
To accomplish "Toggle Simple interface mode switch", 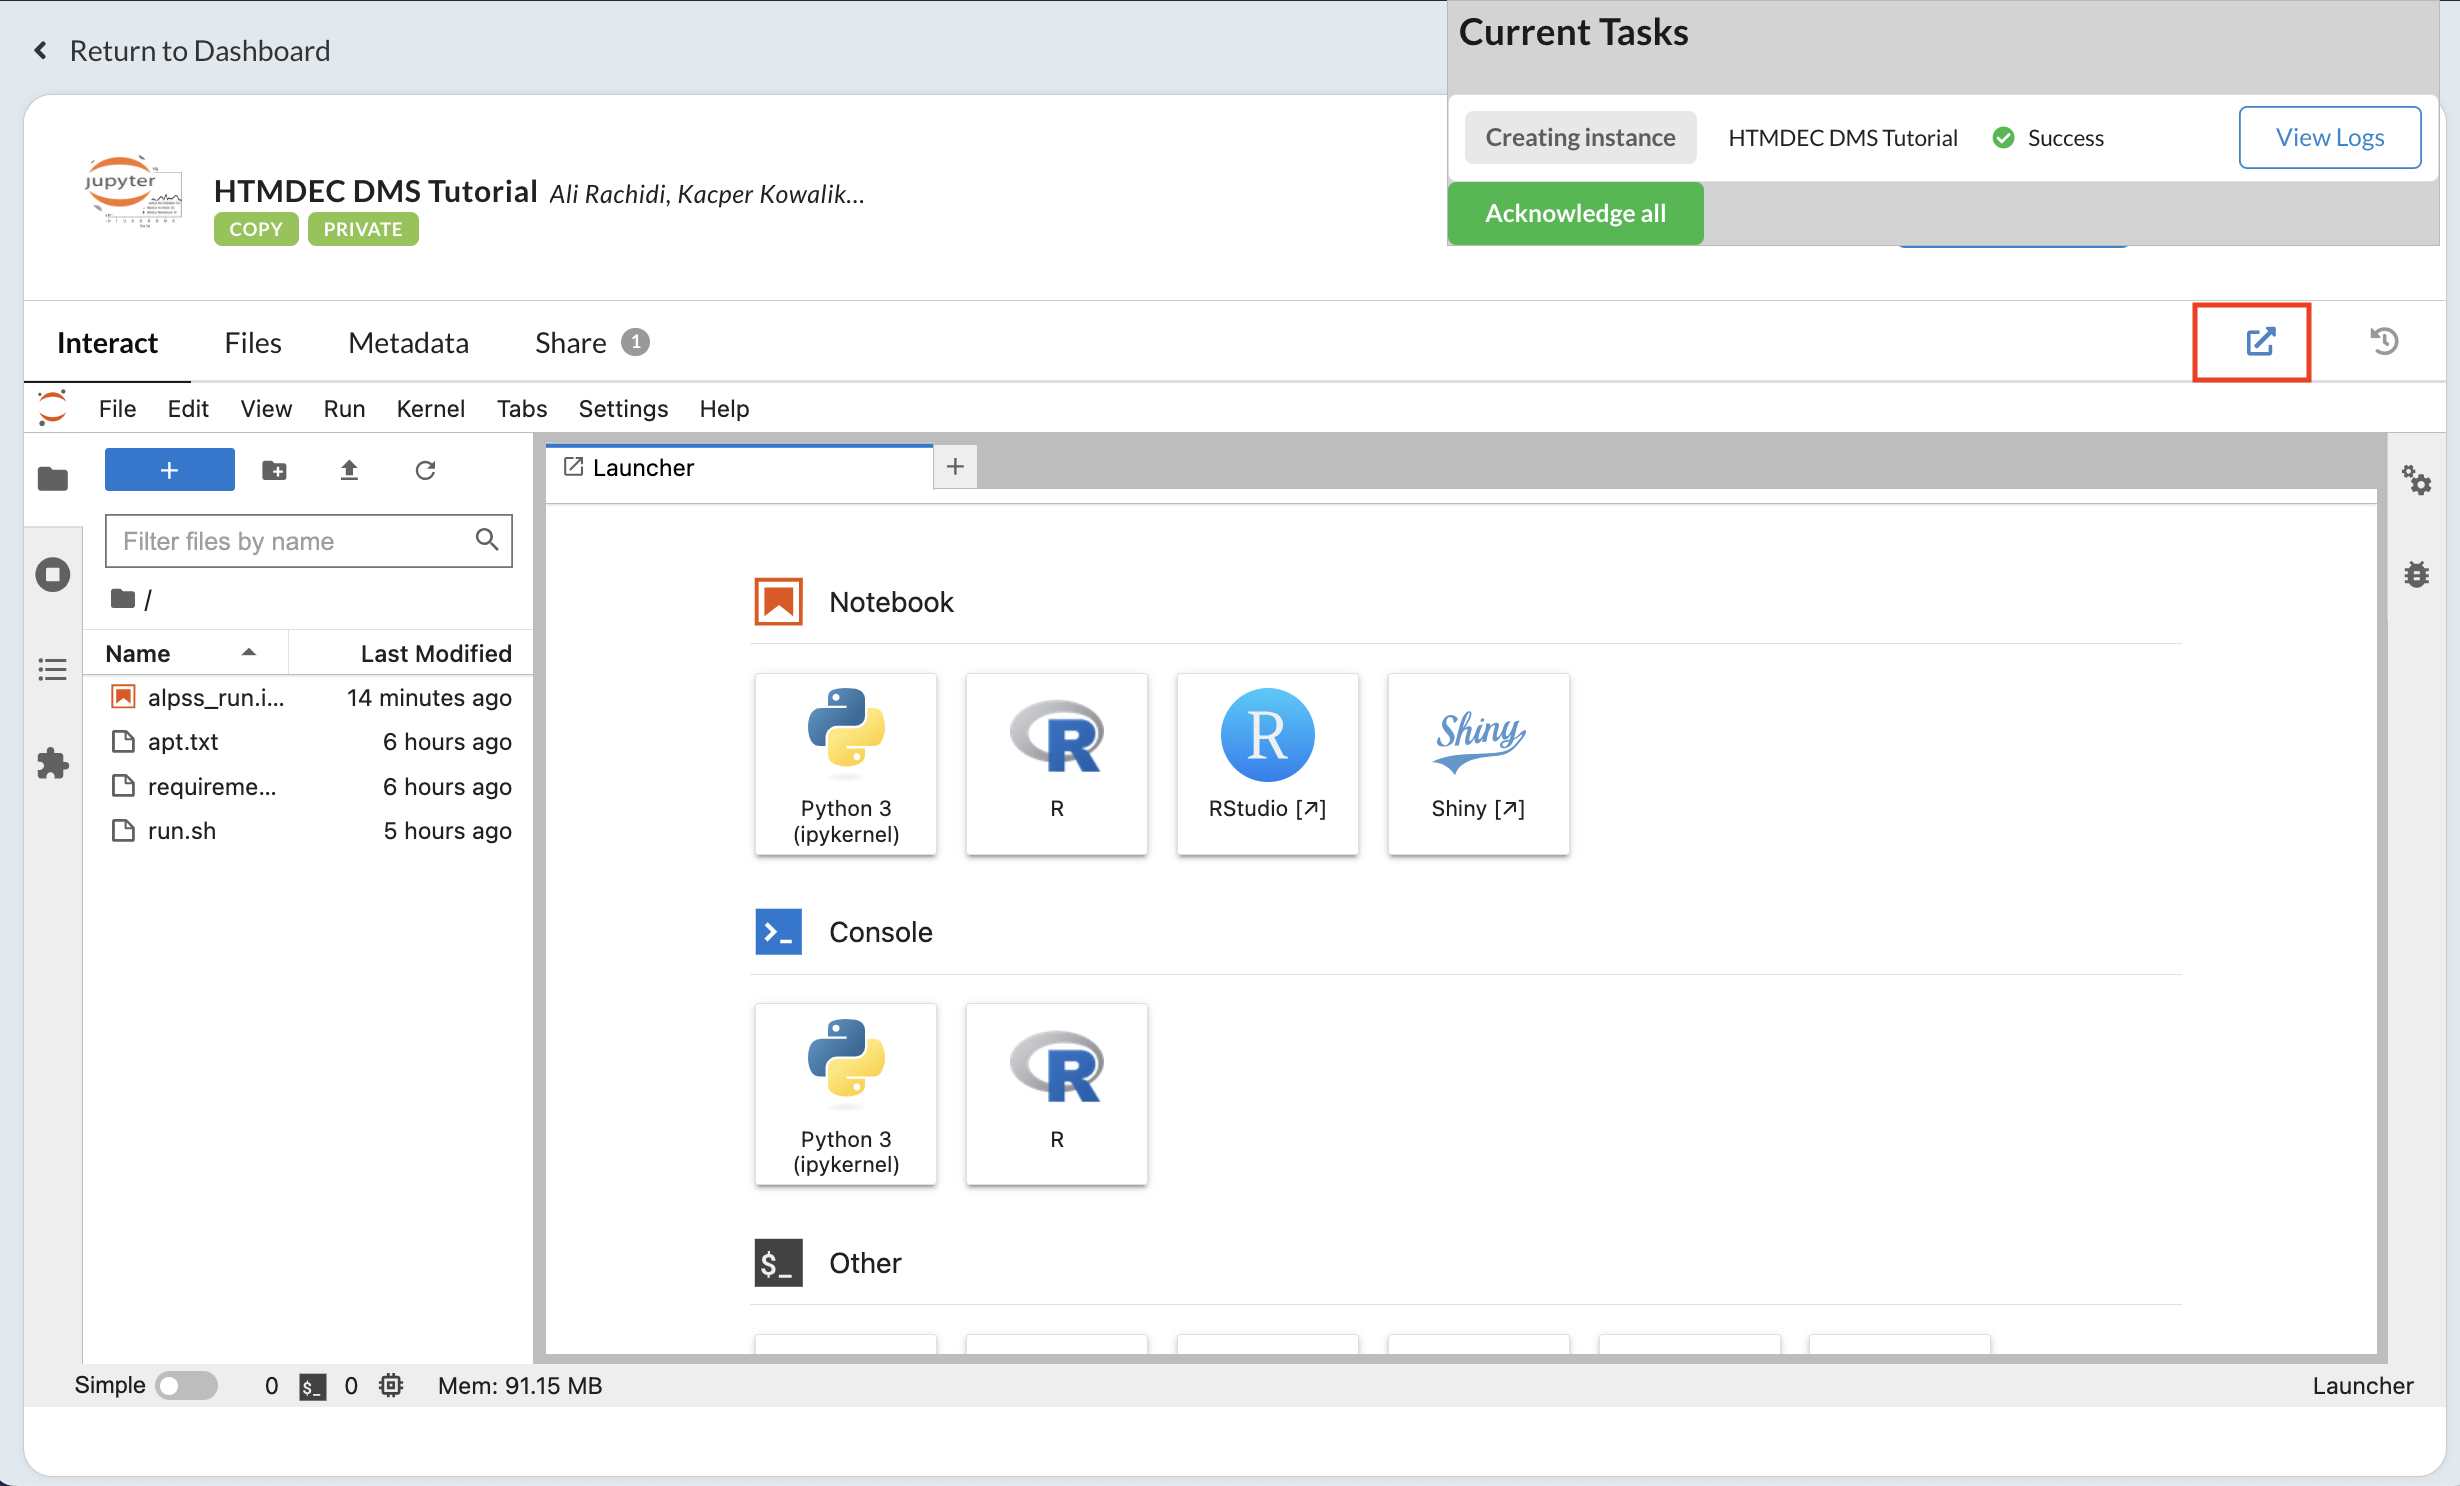I will pos(187,1386).
